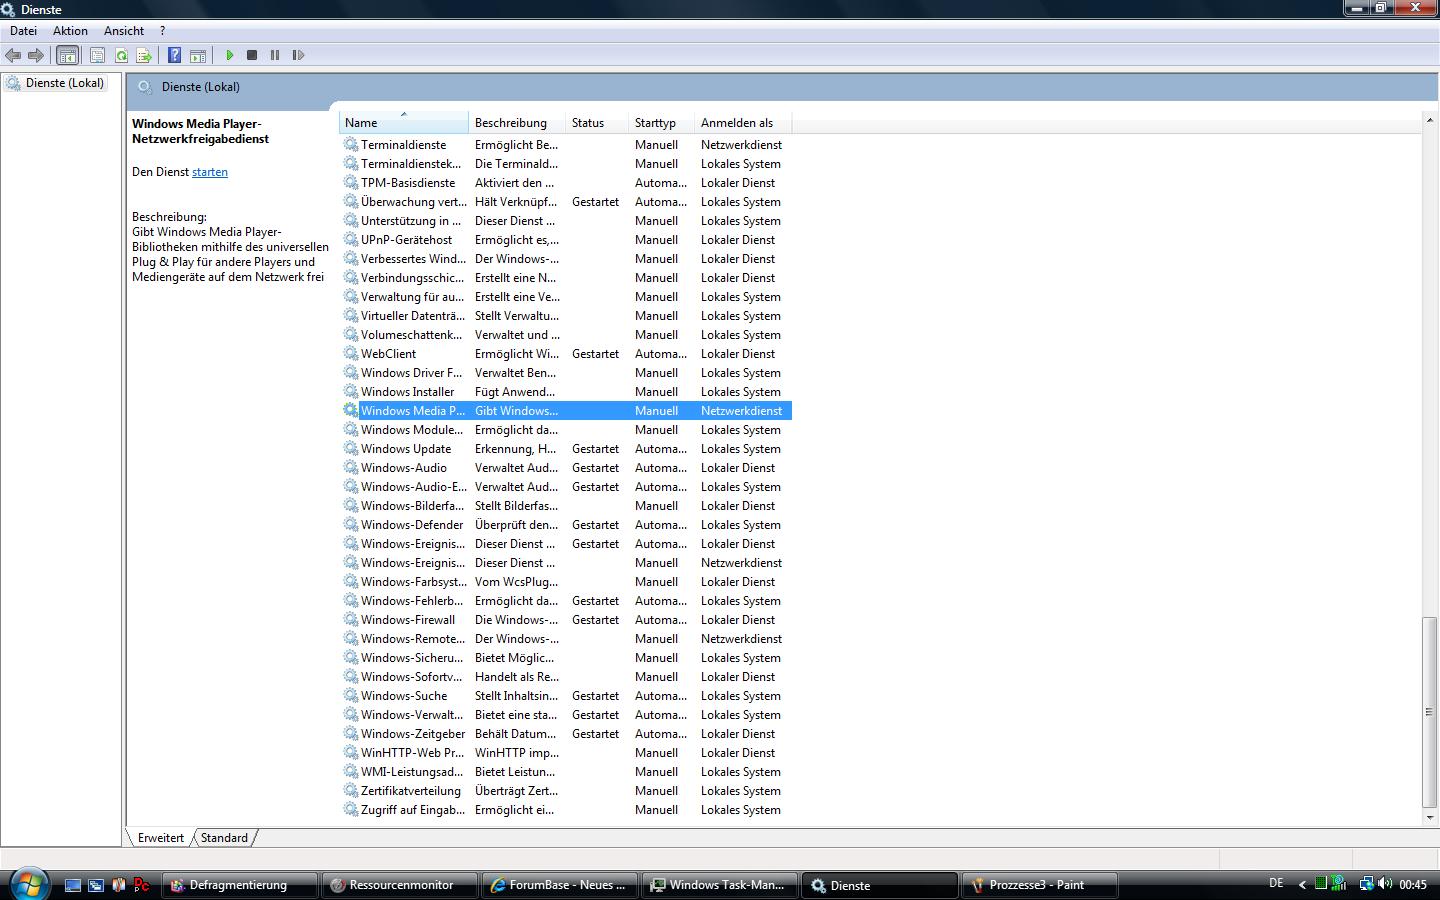Viewport: 1440px width, 900px height.
Task: Select the Terminaldienste service row
Action: tap(566, 145)
